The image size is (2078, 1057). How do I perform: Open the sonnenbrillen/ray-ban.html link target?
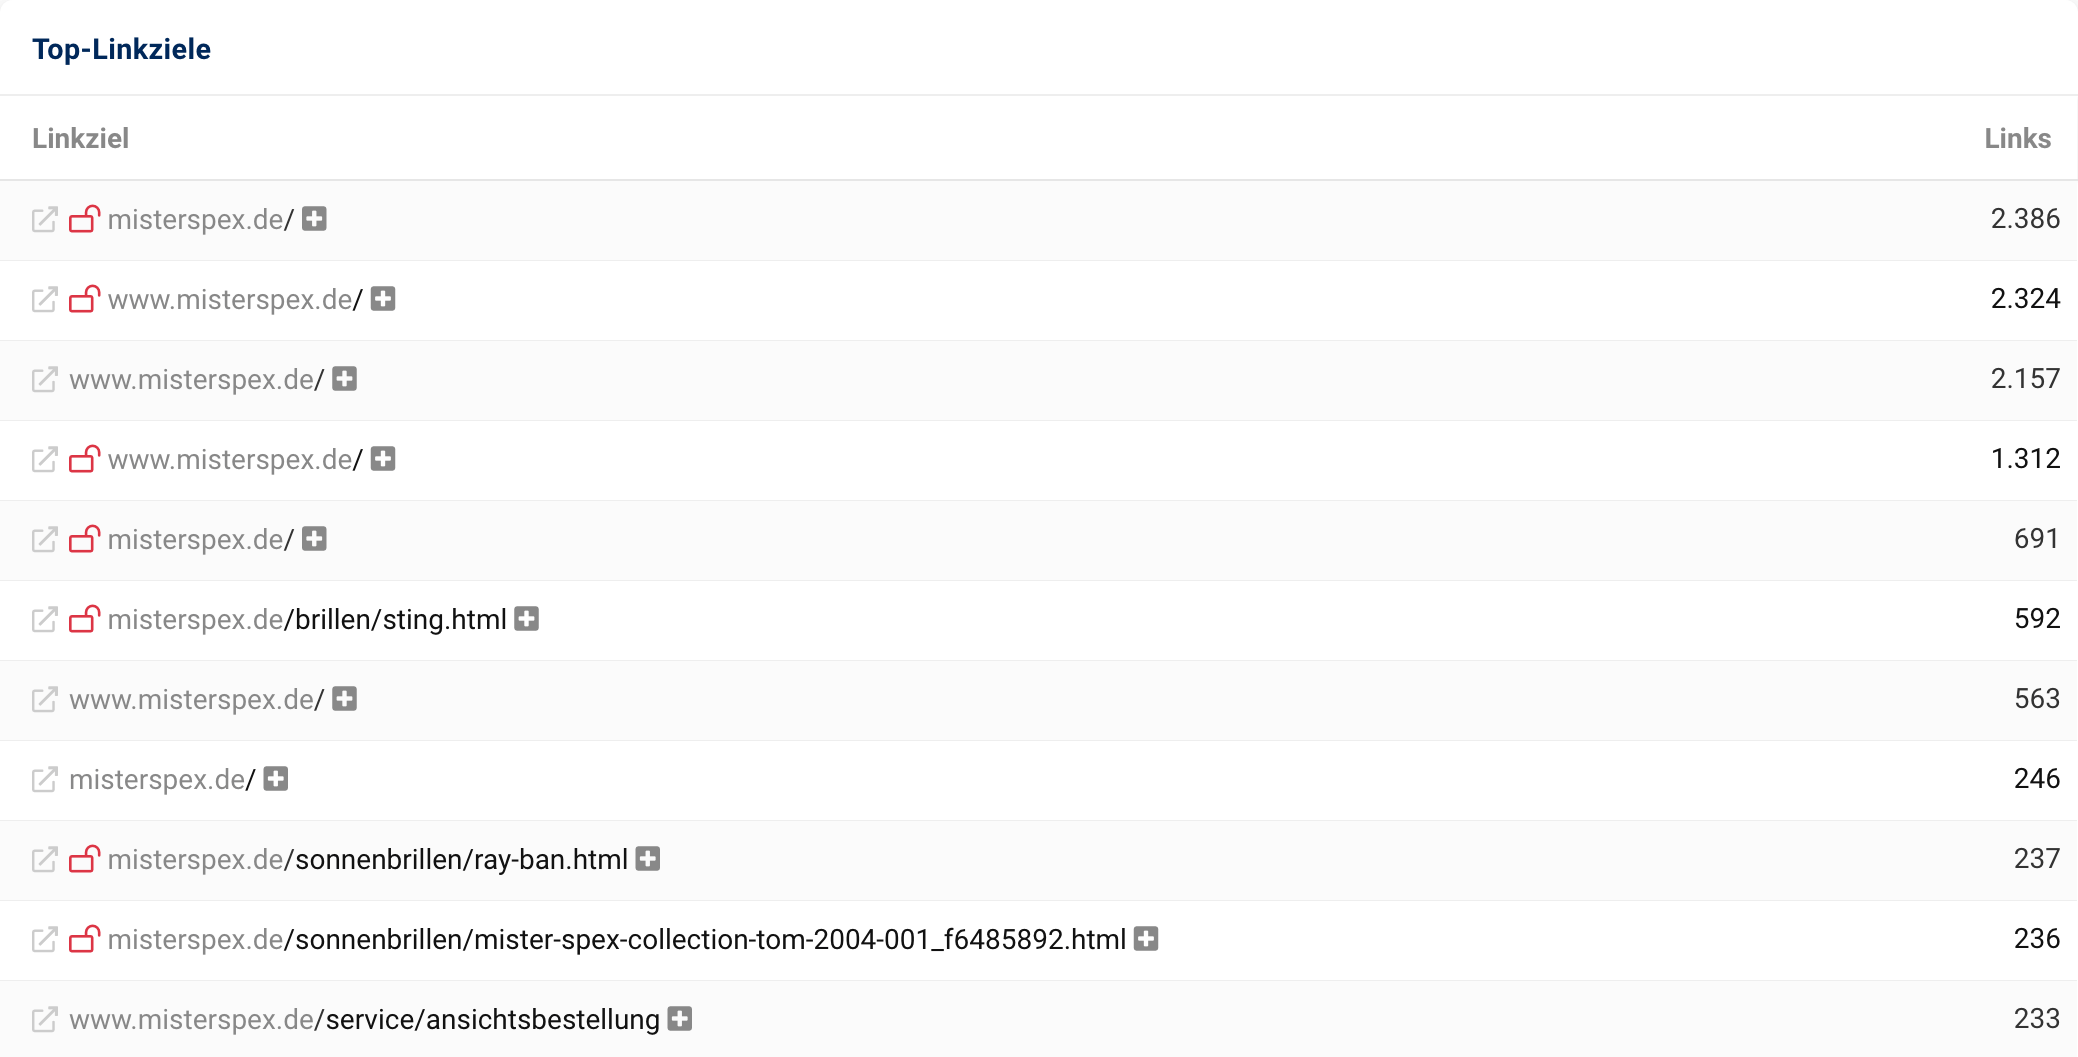click(x=367, y=860)
